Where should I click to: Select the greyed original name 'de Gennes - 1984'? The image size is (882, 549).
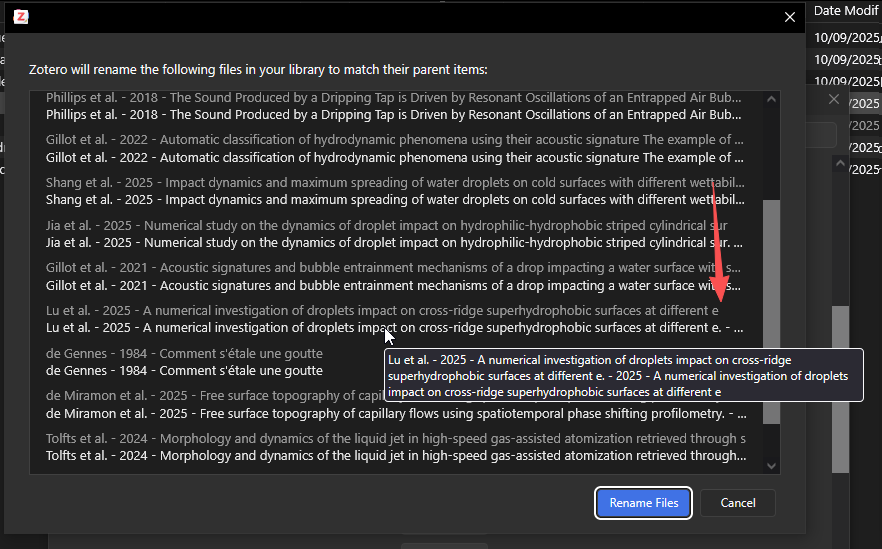[184, 354]
